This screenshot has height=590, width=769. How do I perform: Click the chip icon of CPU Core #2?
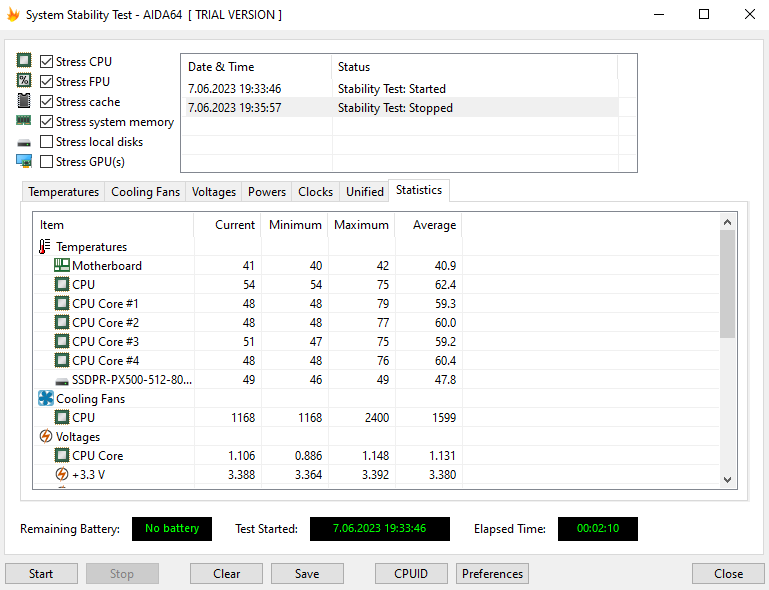pyautogui.click(x=61, y=323)
